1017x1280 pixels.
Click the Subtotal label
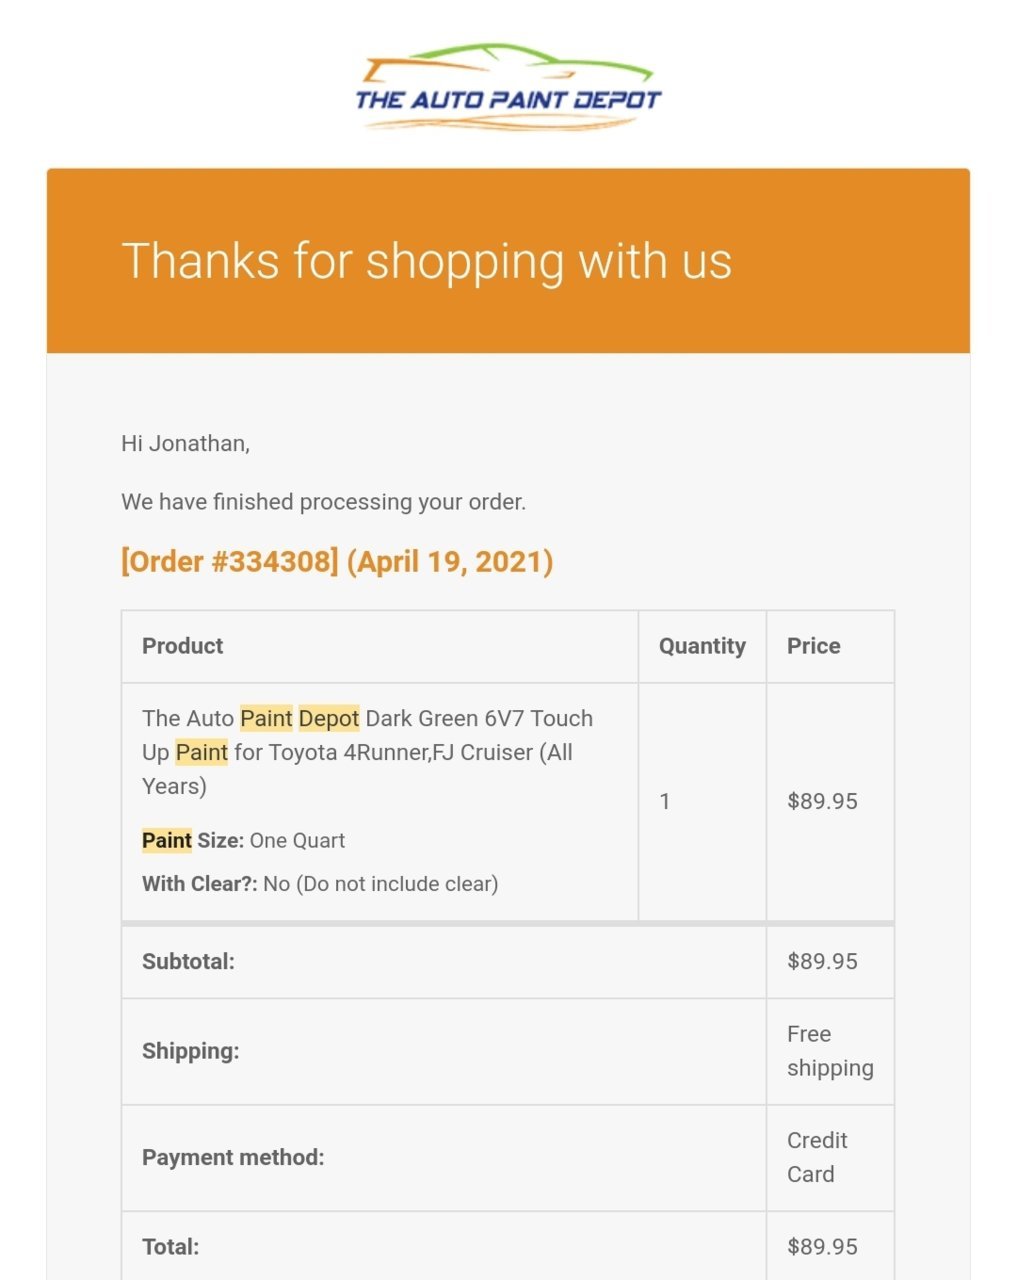[x=188, y=962]
